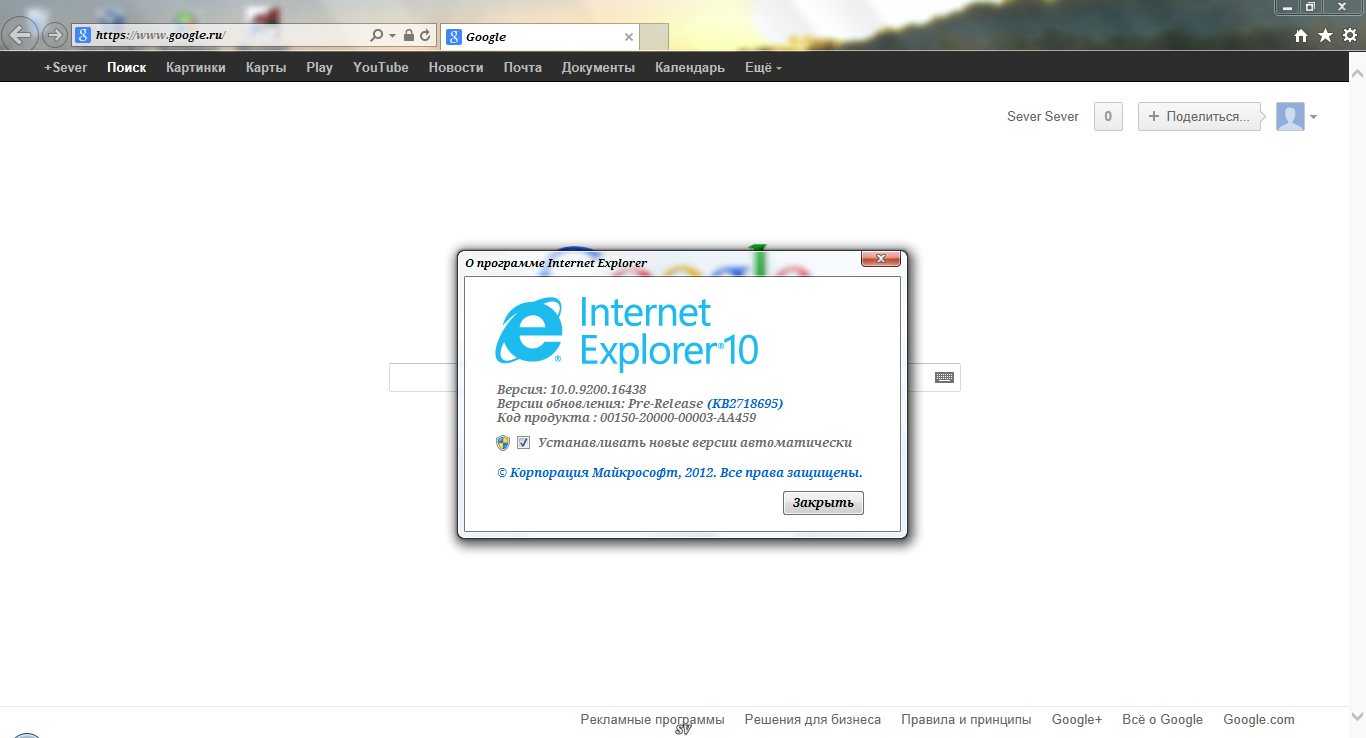Open Почта in Google bar

[523, 67]
